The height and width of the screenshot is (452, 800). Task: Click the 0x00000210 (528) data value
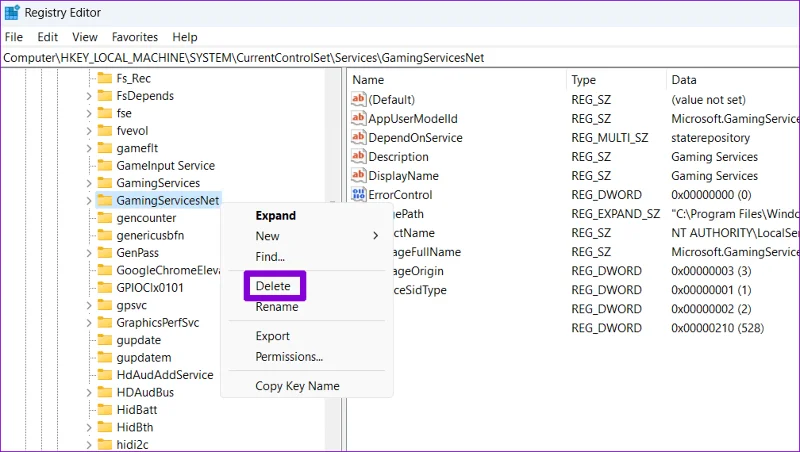tap(717, 328)
